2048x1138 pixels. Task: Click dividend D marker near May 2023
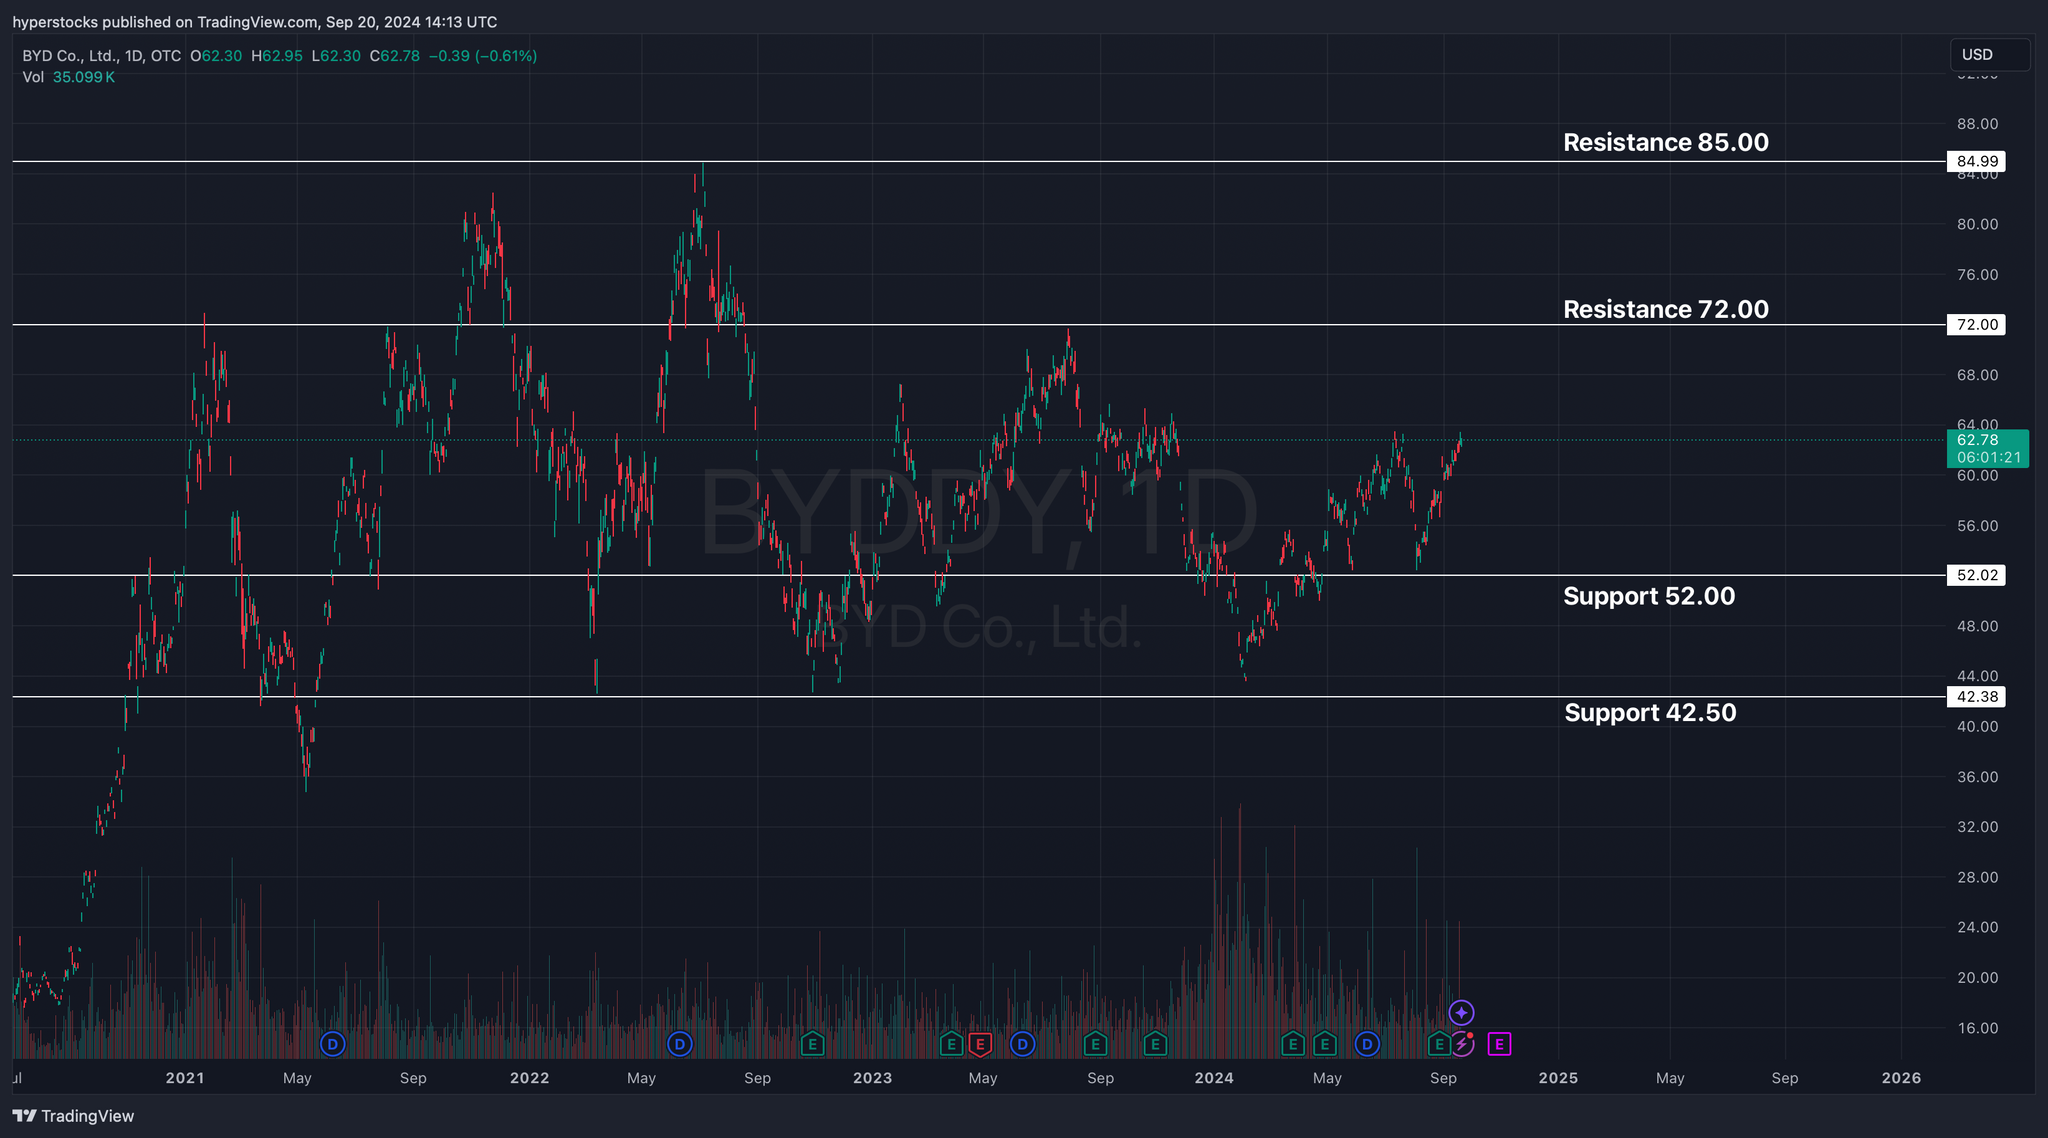click(x=1022, y=1045)
